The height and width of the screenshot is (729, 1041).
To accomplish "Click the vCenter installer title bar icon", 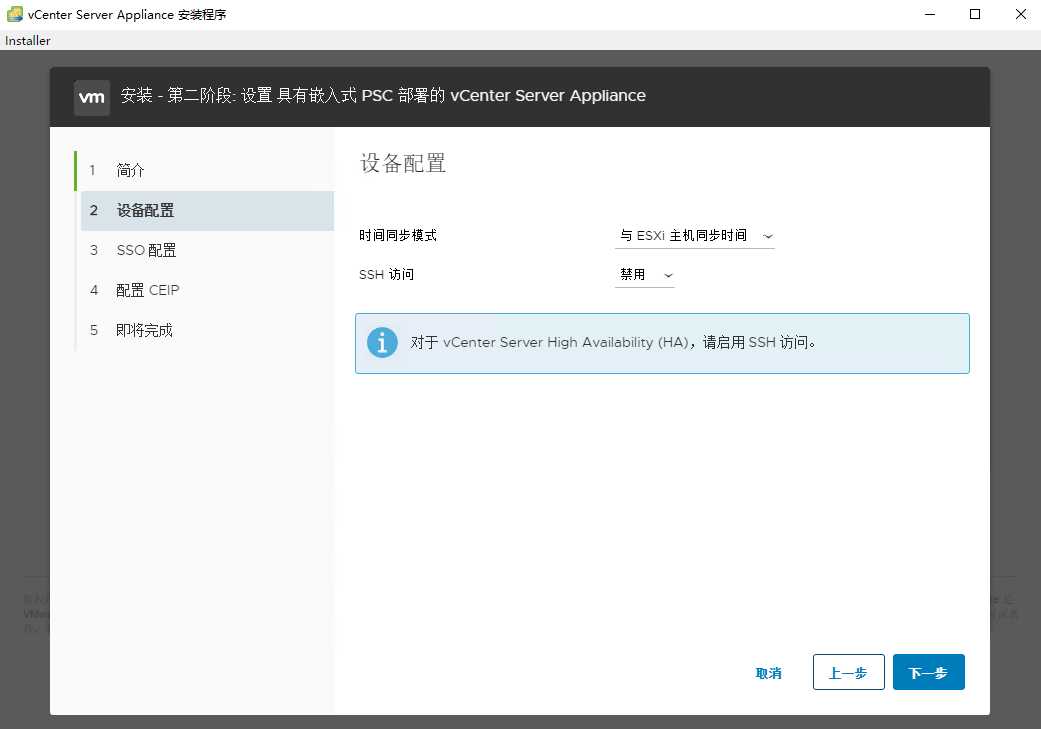I will coord(15,14).
